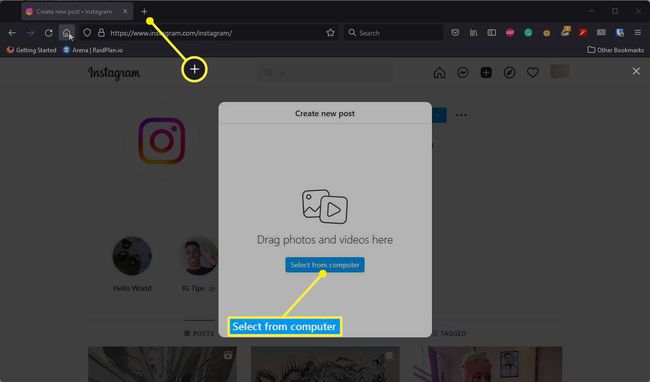Viewport: 650px width, 382px height.
Task: Open the Getting Started bookmark
Action: click(x=32, y=50)
